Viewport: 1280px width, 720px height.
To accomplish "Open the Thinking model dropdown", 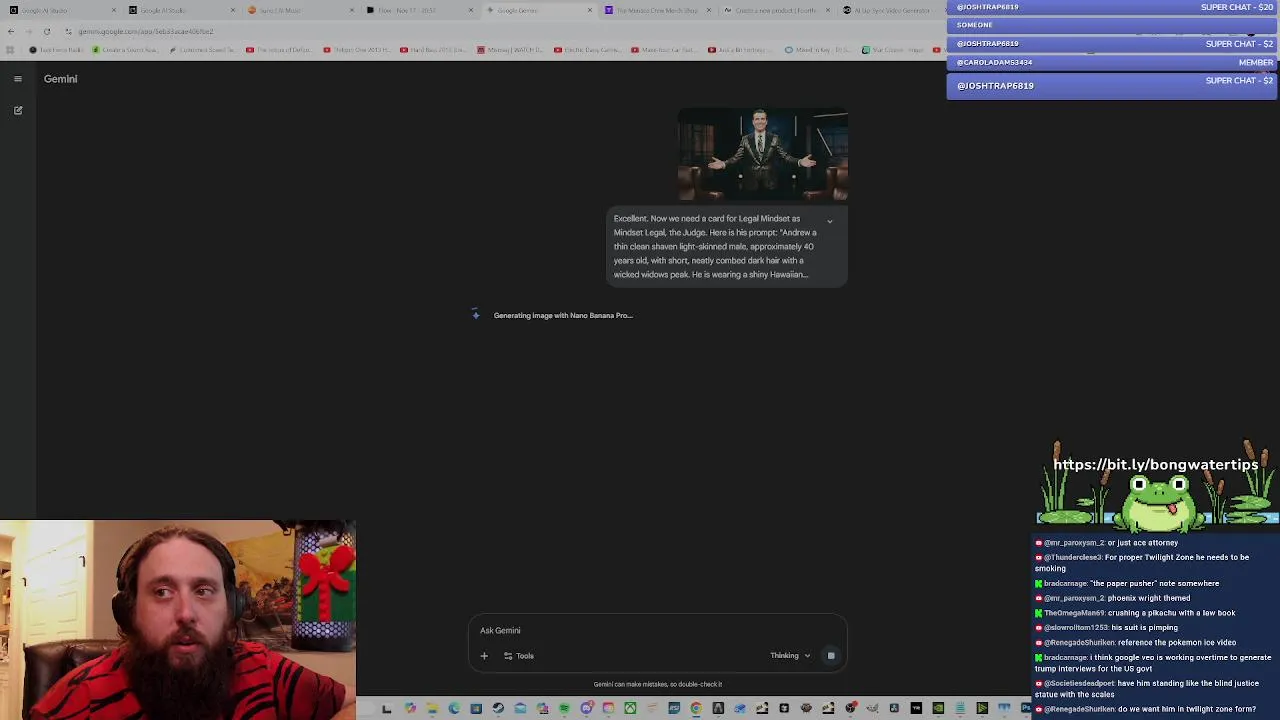I will (790, 656).
